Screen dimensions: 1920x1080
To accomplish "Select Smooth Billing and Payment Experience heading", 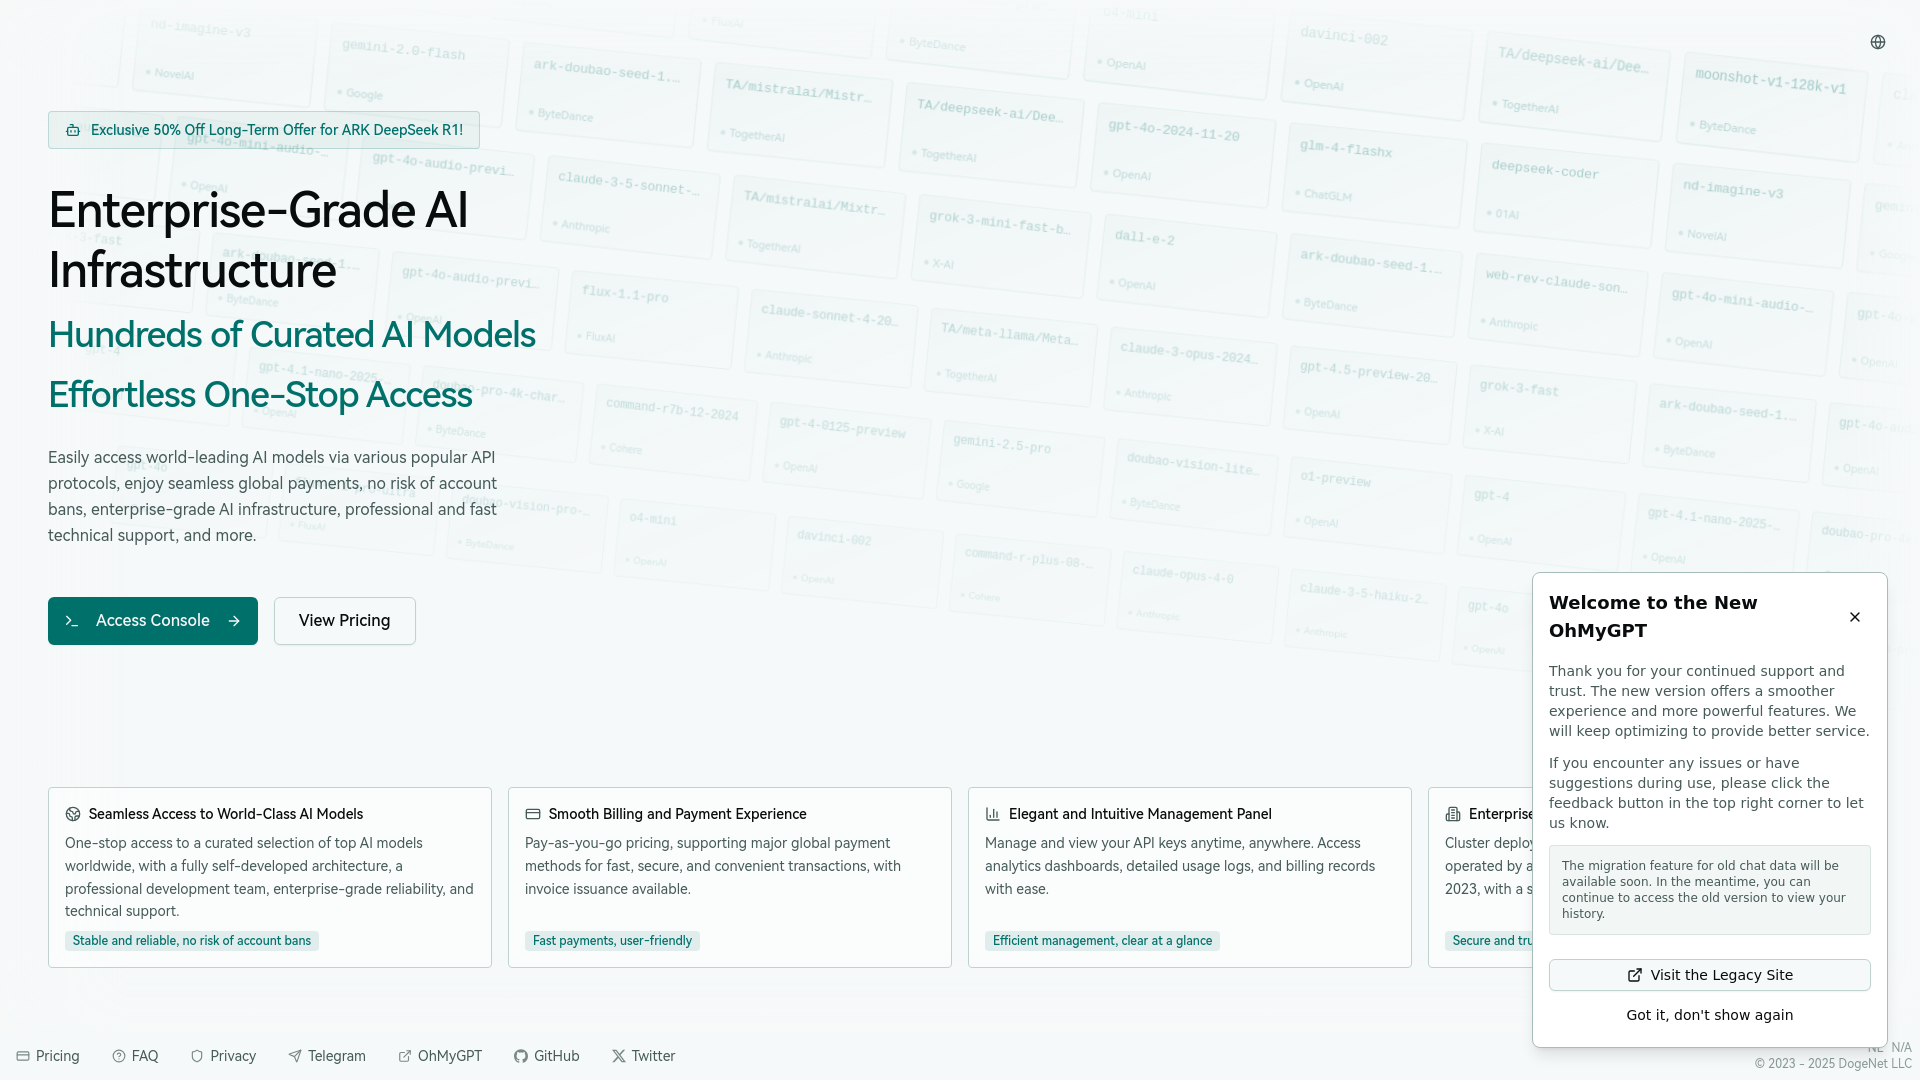I will click(x=677, y=814).
